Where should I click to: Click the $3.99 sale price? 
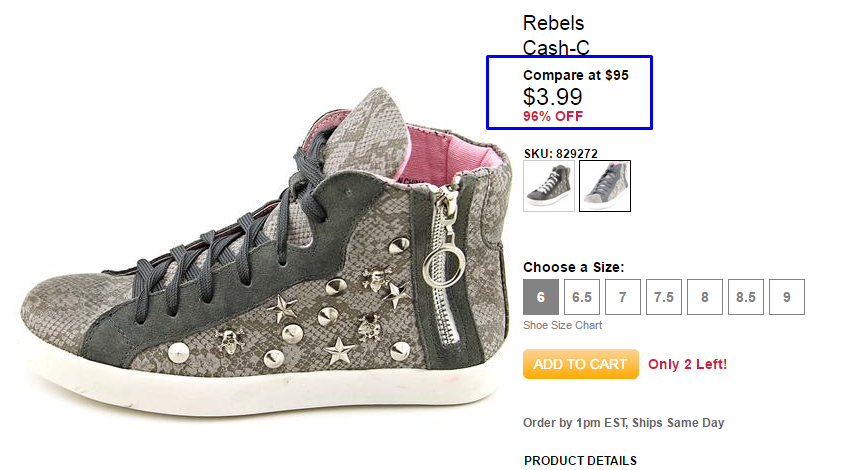553,96
